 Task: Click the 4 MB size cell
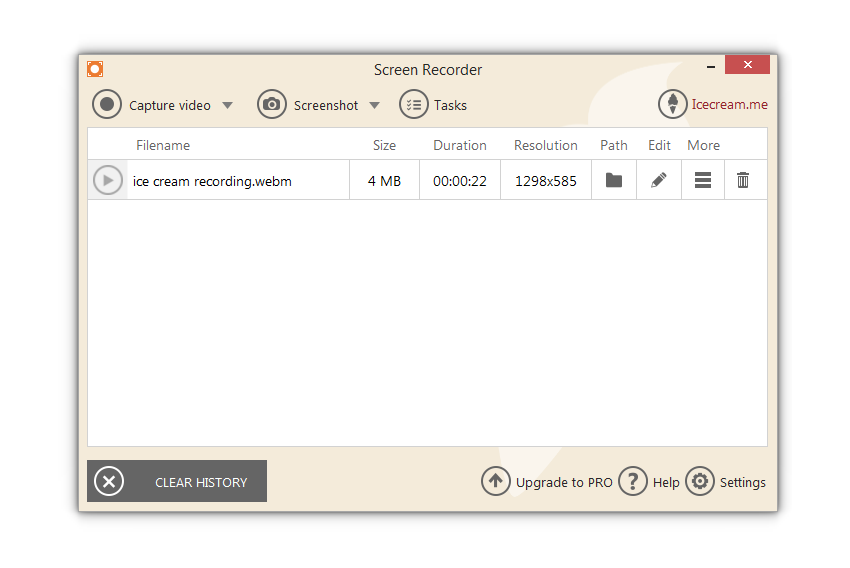[384, 181]
